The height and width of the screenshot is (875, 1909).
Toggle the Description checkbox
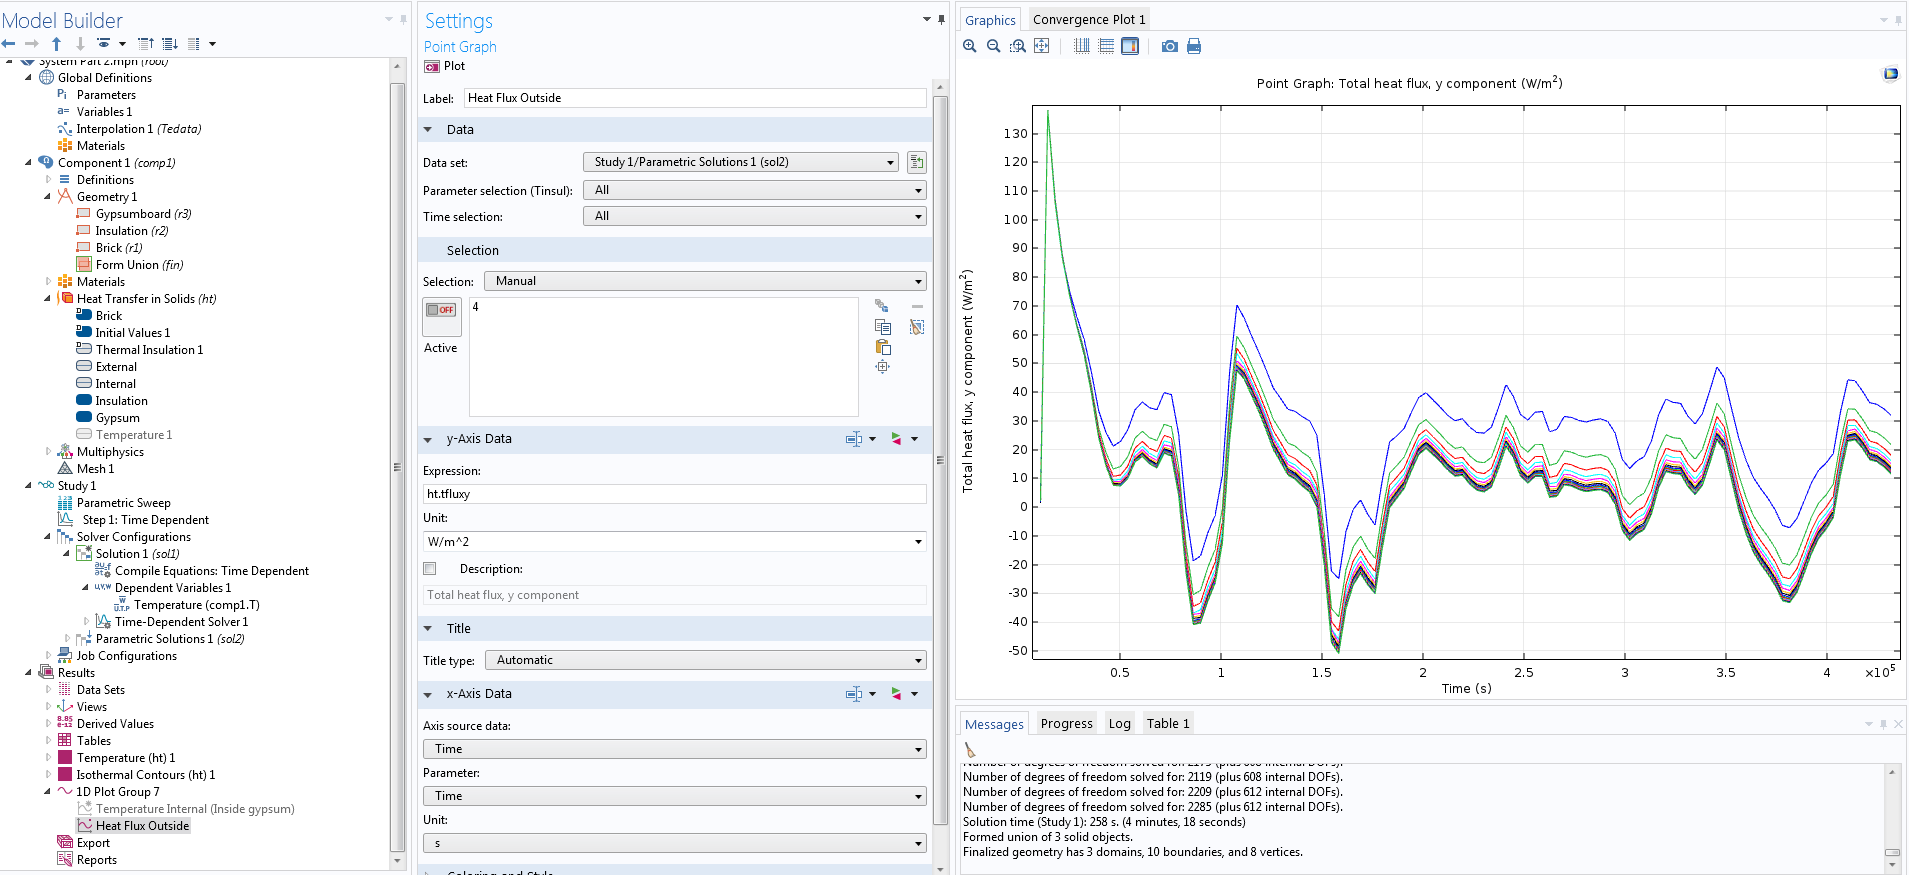pos(430,569)
